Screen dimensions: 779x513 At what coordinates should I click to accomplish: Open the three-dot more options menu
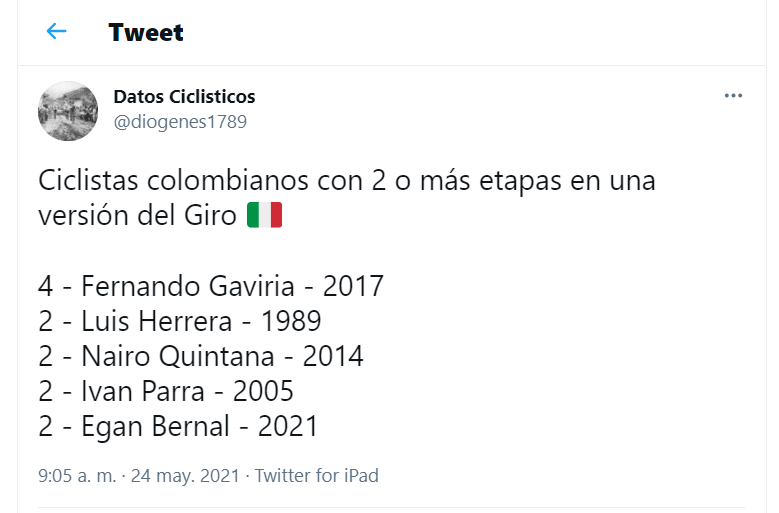coord(733,95)
